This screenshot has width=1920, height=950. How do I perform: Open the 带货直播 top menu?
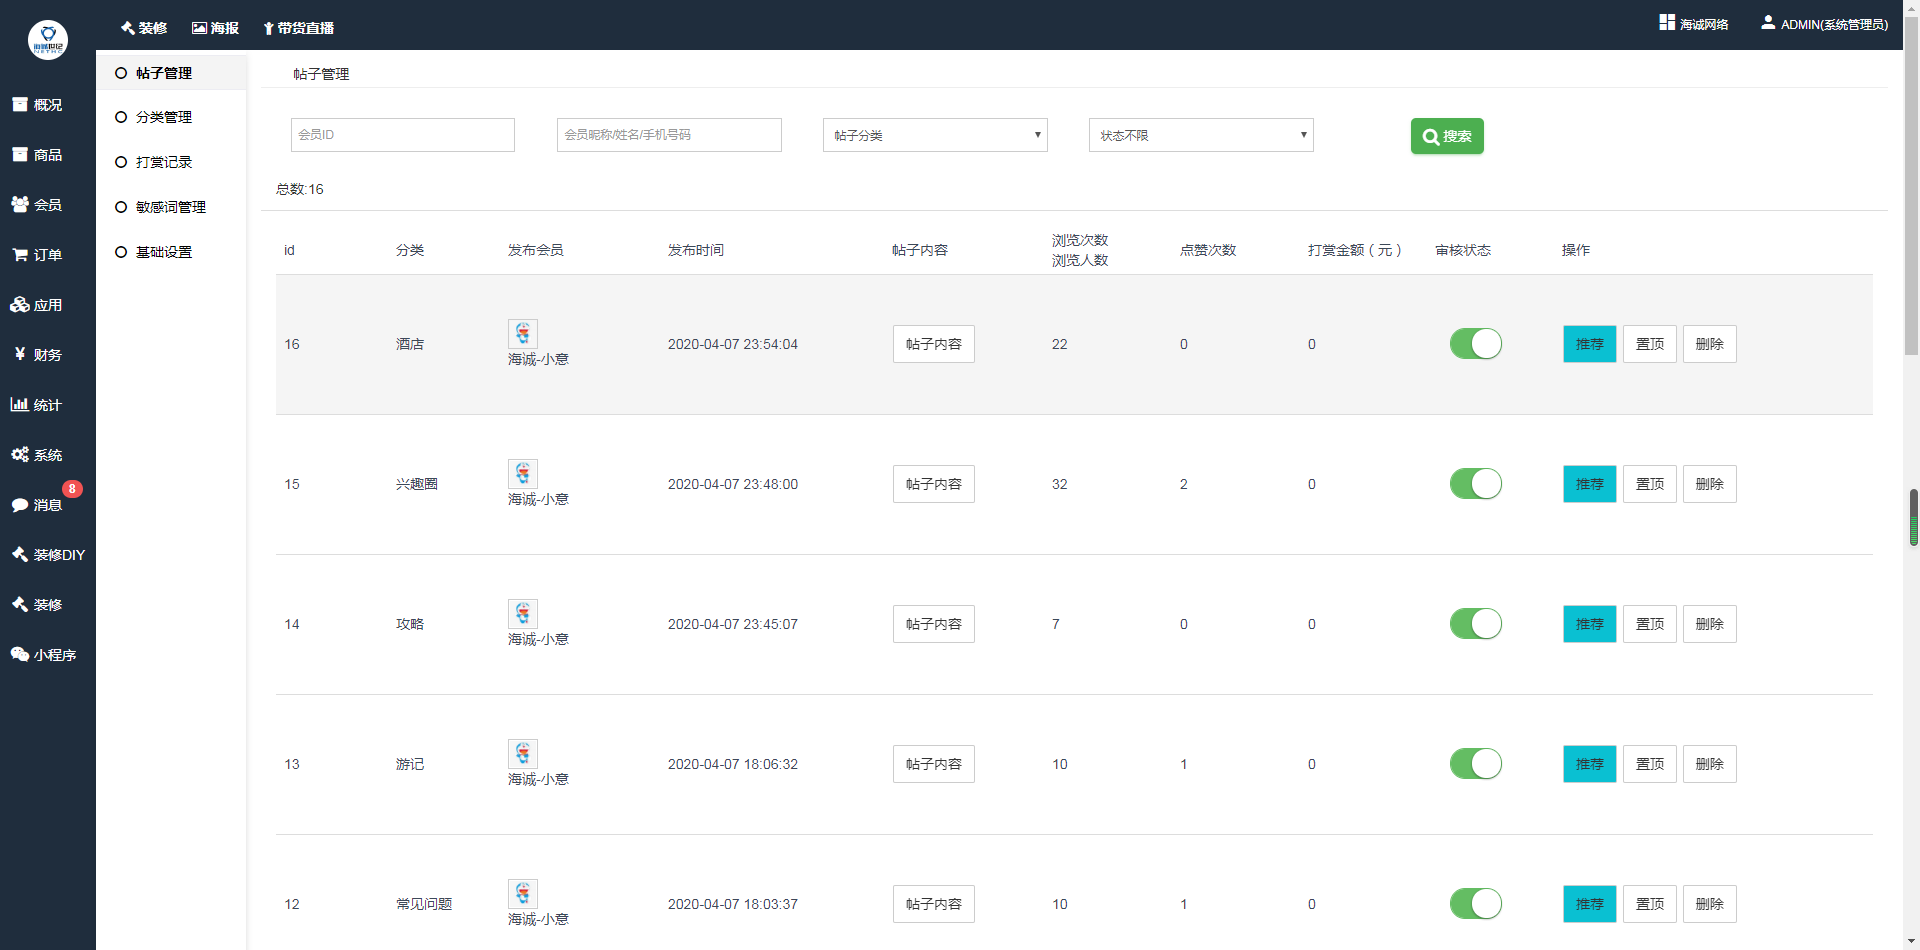pyautogui.click(x=298, y=28)
